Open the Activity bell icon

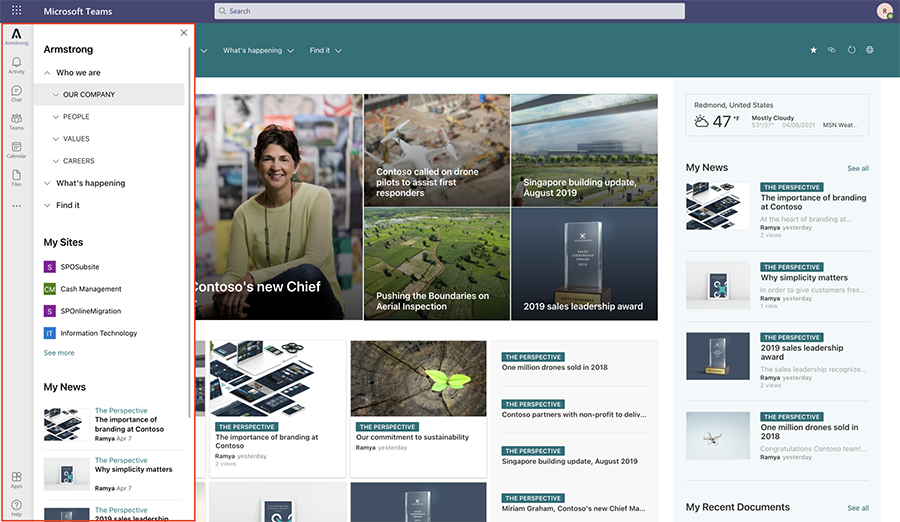[17, 65]
